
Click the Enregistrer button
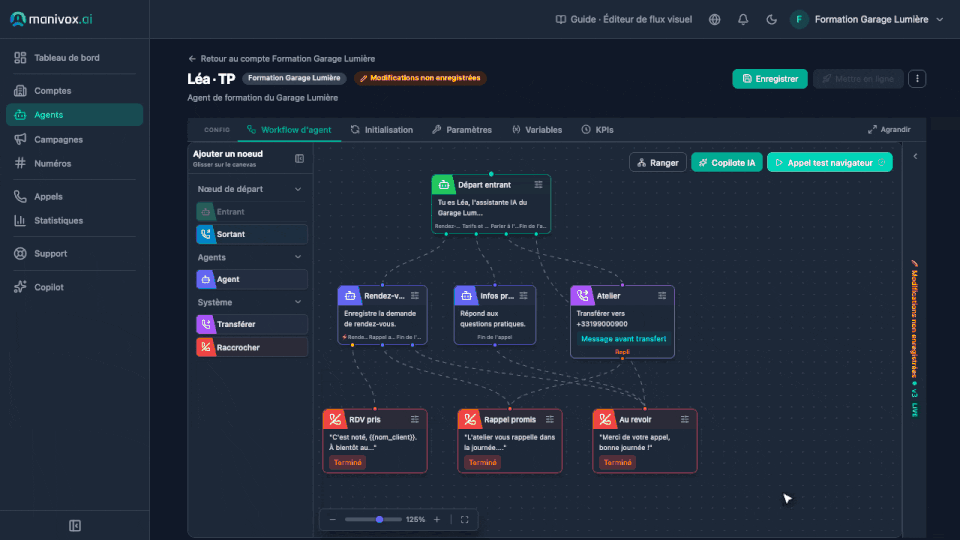pyautogui.click(x=770, y=78)
